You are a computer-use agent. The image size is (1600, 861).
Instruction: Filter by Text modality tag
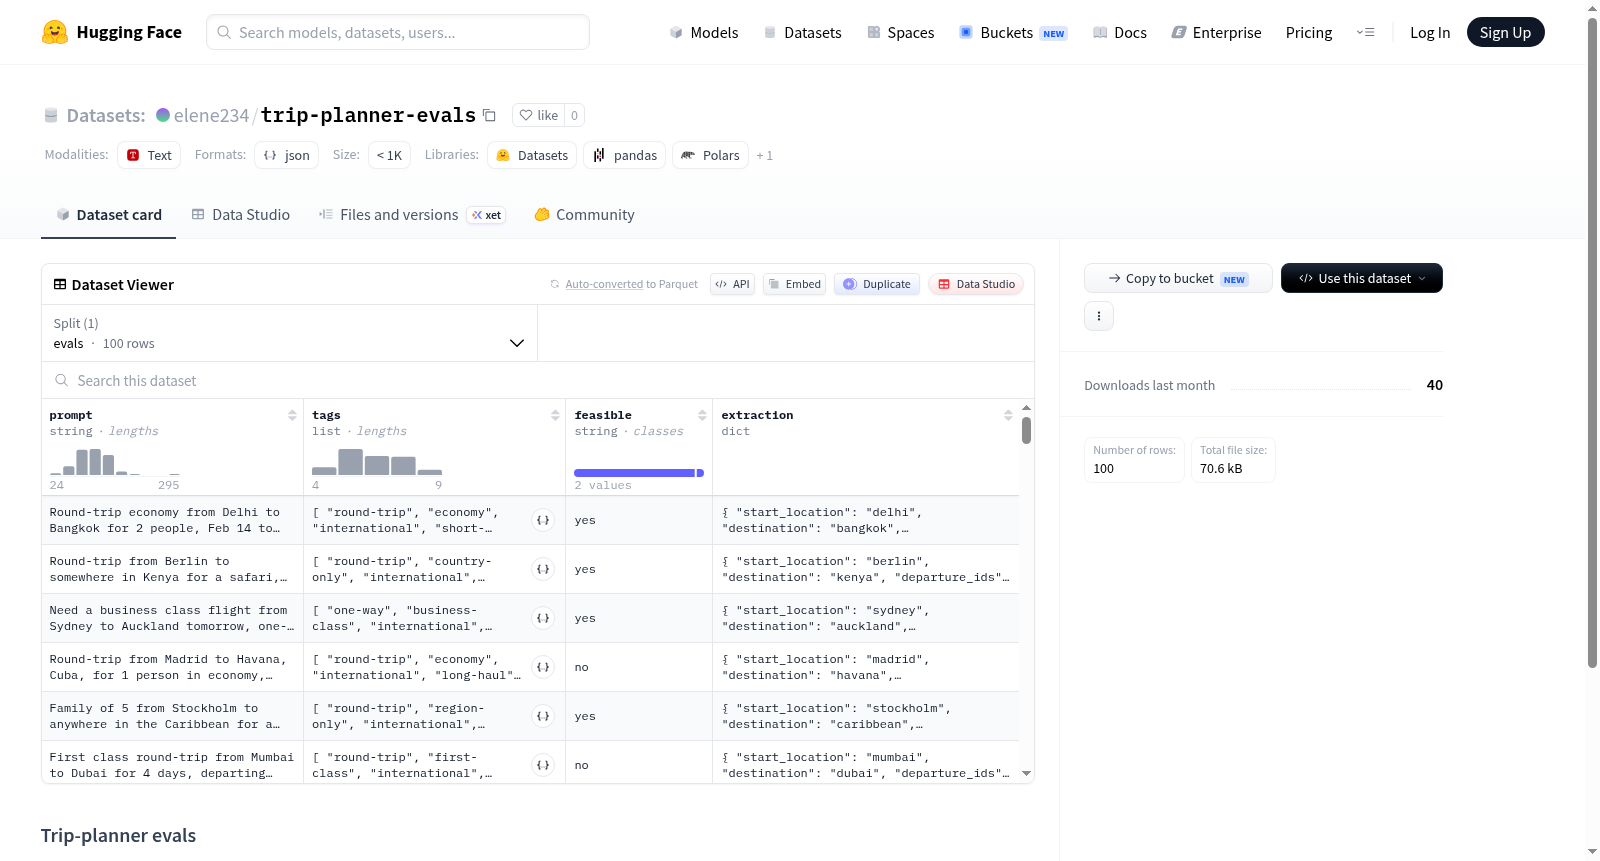point(149,155)
